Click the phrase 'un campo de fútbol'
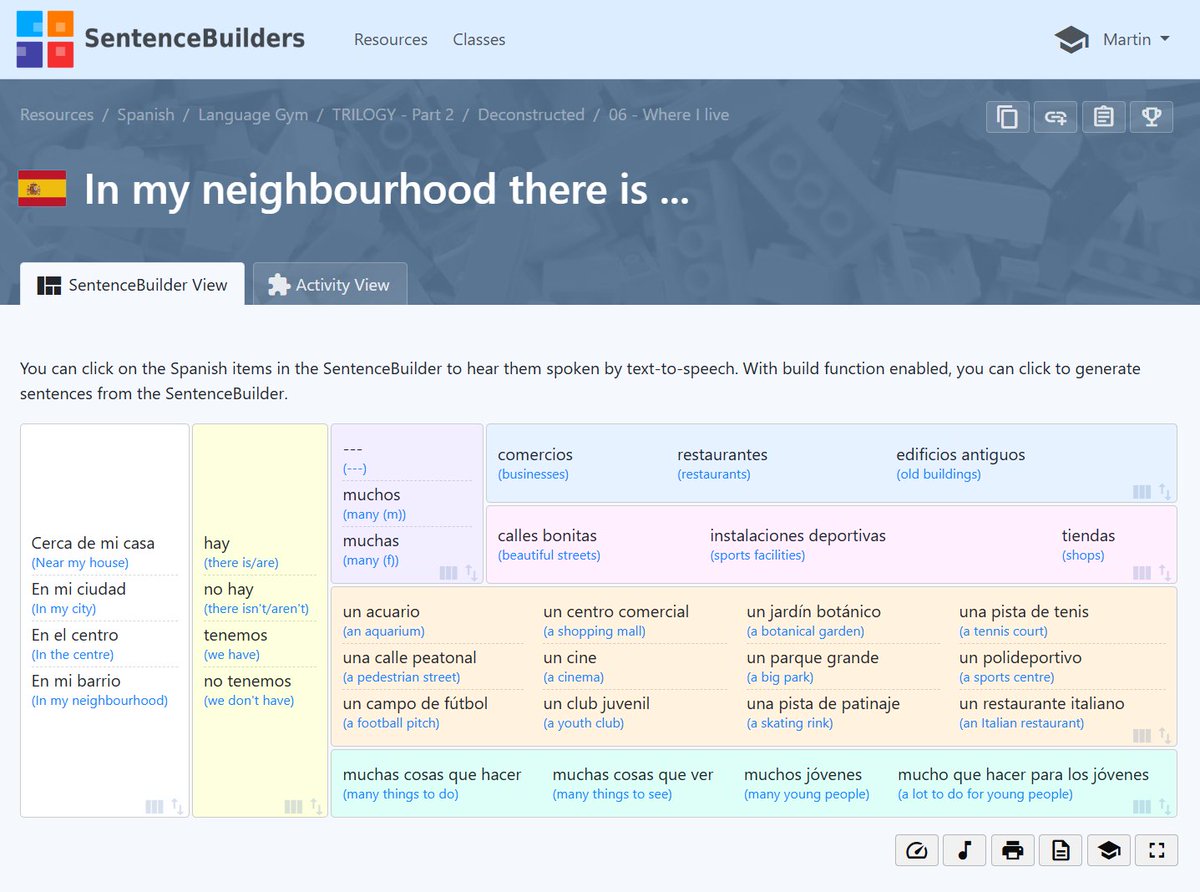 pyautogui.click(x=415, y=703)
